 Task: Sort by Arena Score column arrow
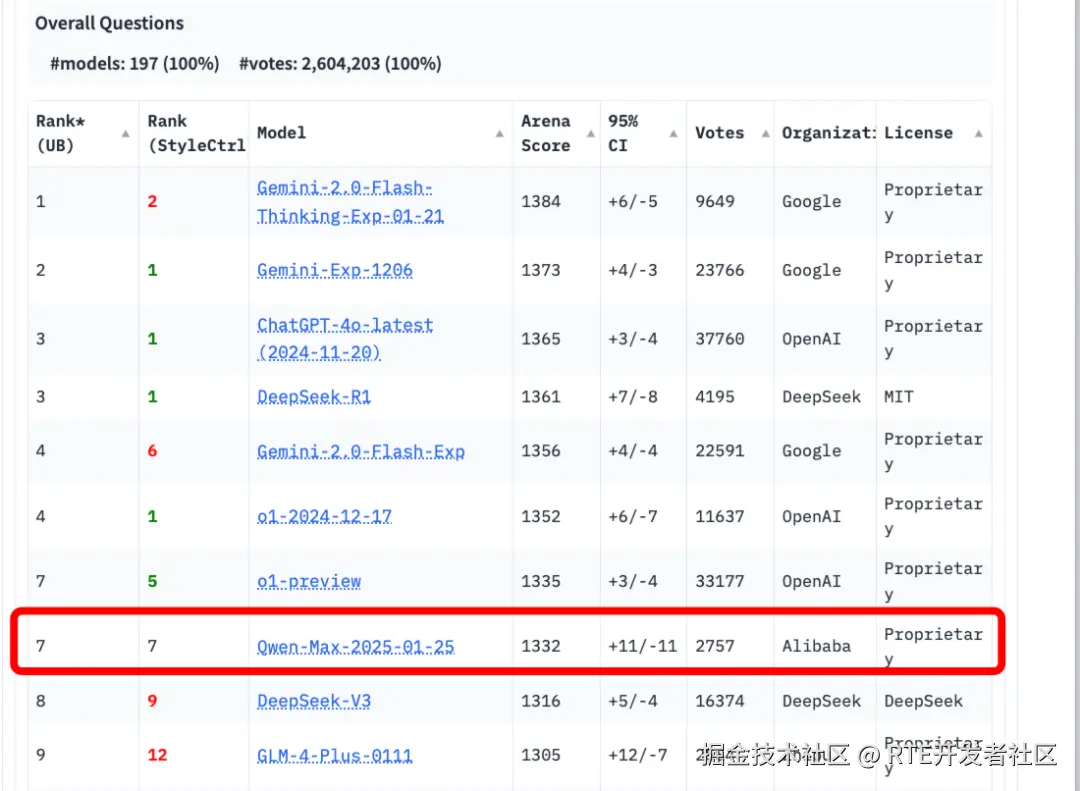pos(591,134)
